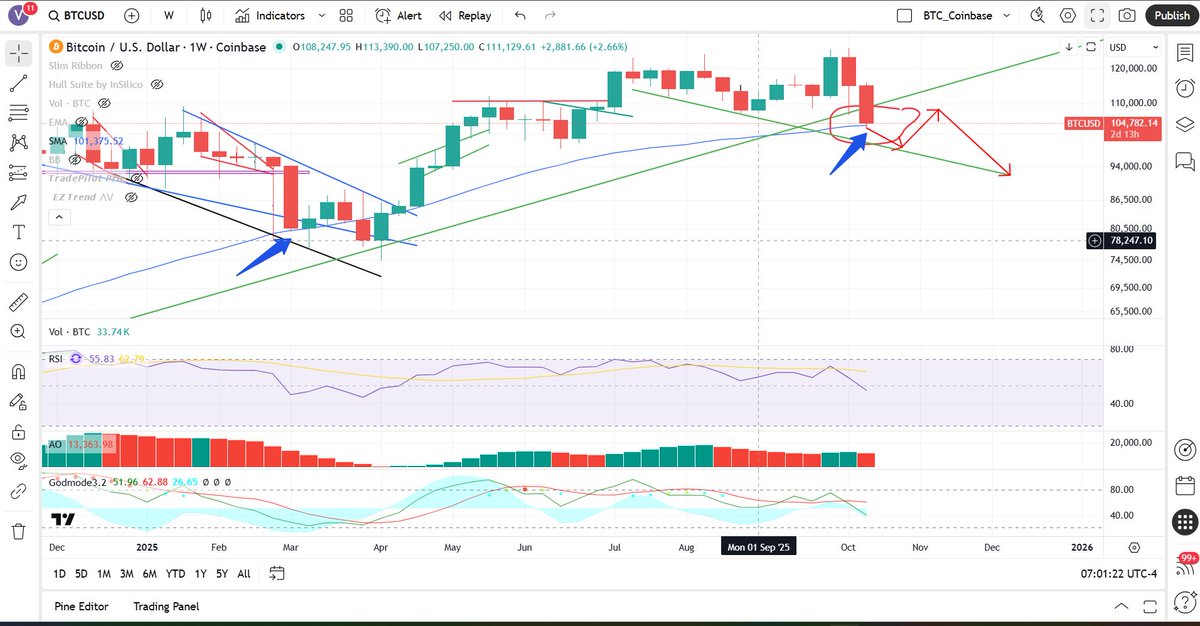Open the emoji/icons tool
This screenshot has width=1200, height=626.
(x=18, y=262)
